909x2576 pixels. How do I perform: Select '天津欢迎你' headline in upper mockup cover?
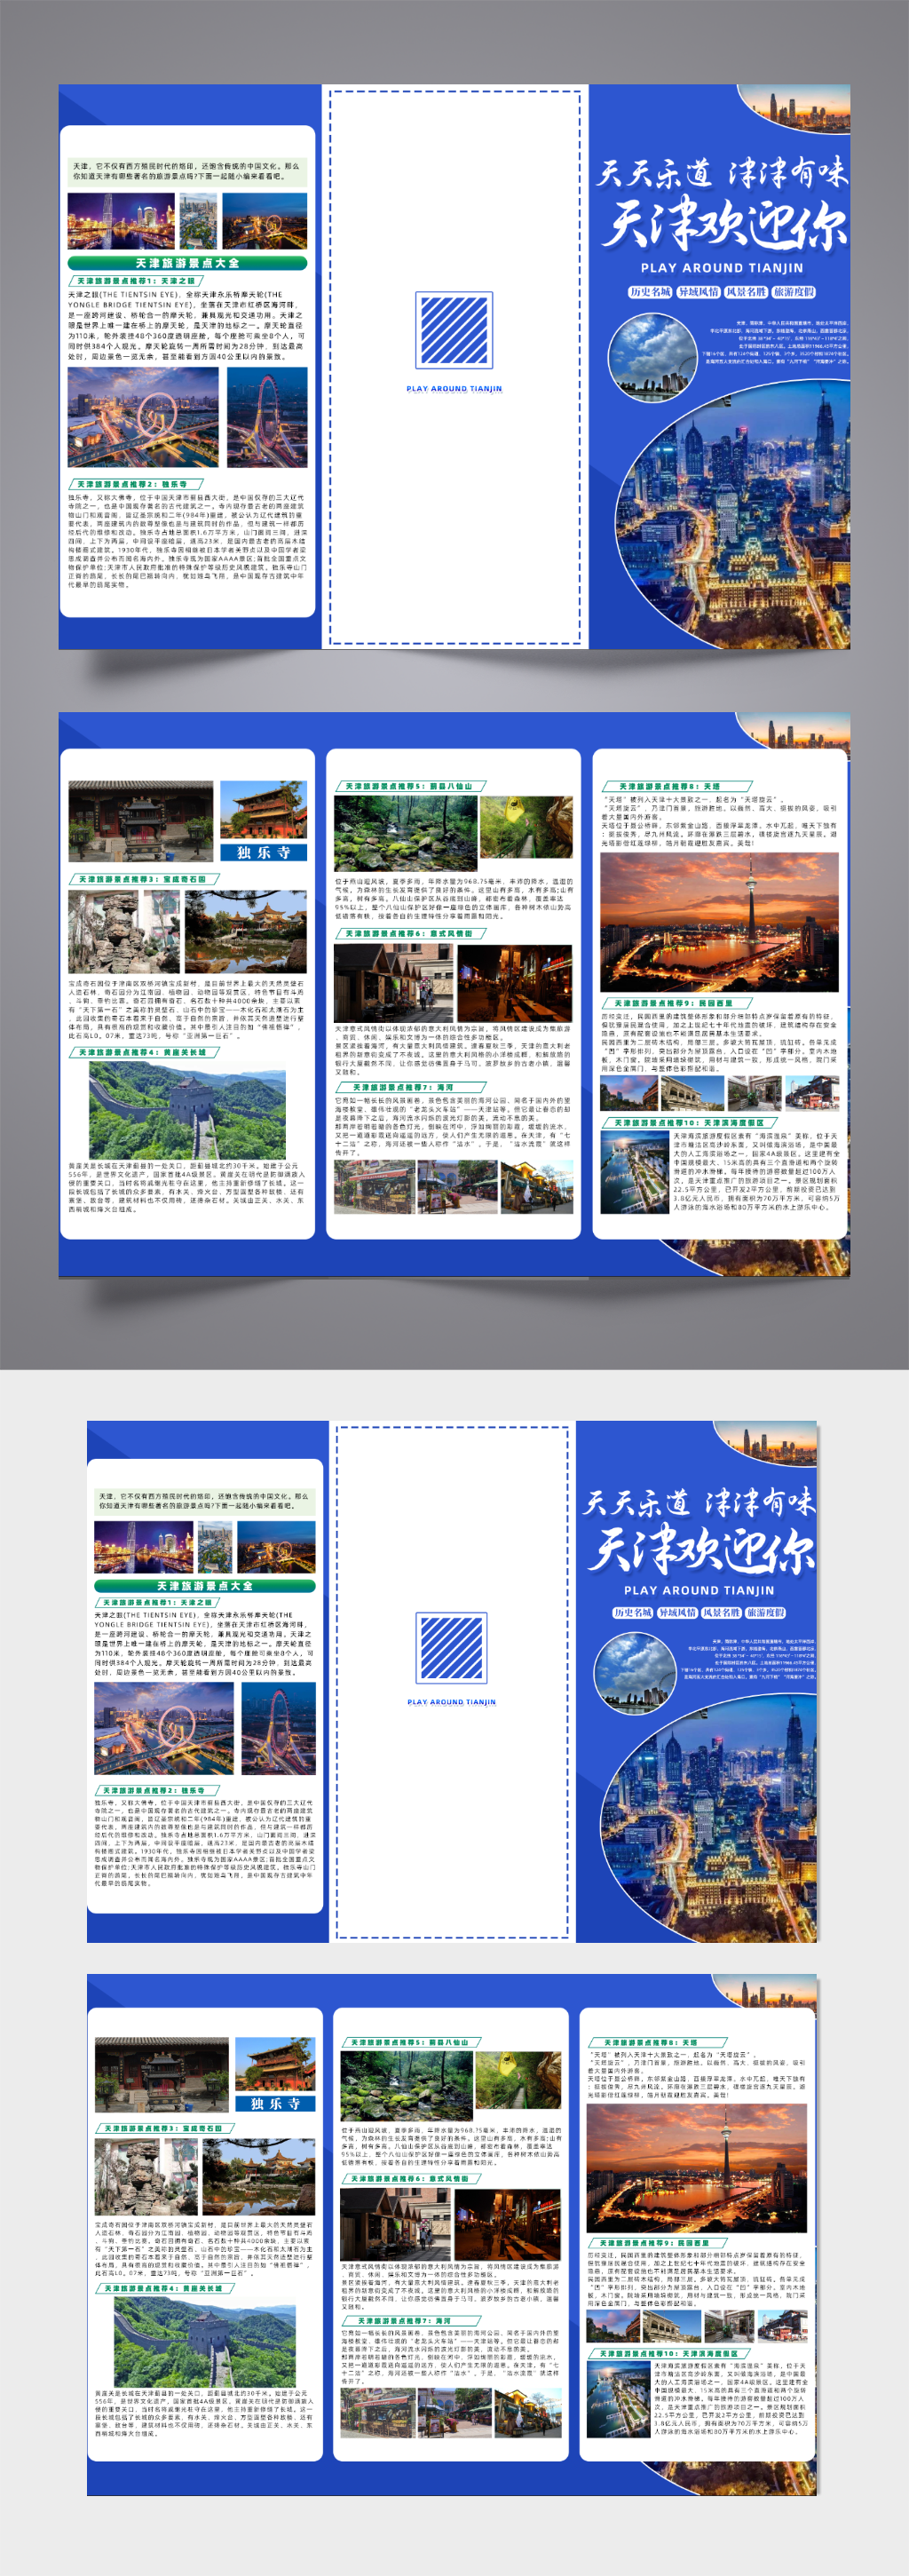point(724,223)
